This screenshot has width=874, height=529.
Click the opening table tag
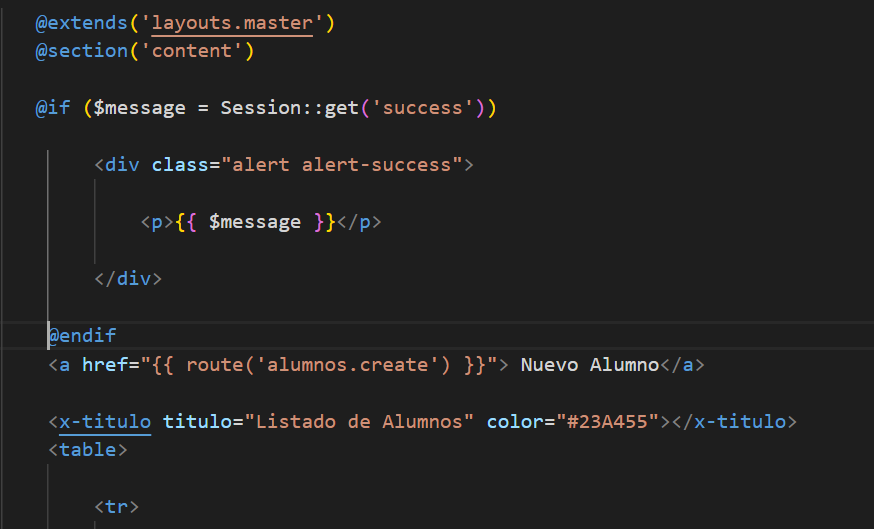(88, 450)
